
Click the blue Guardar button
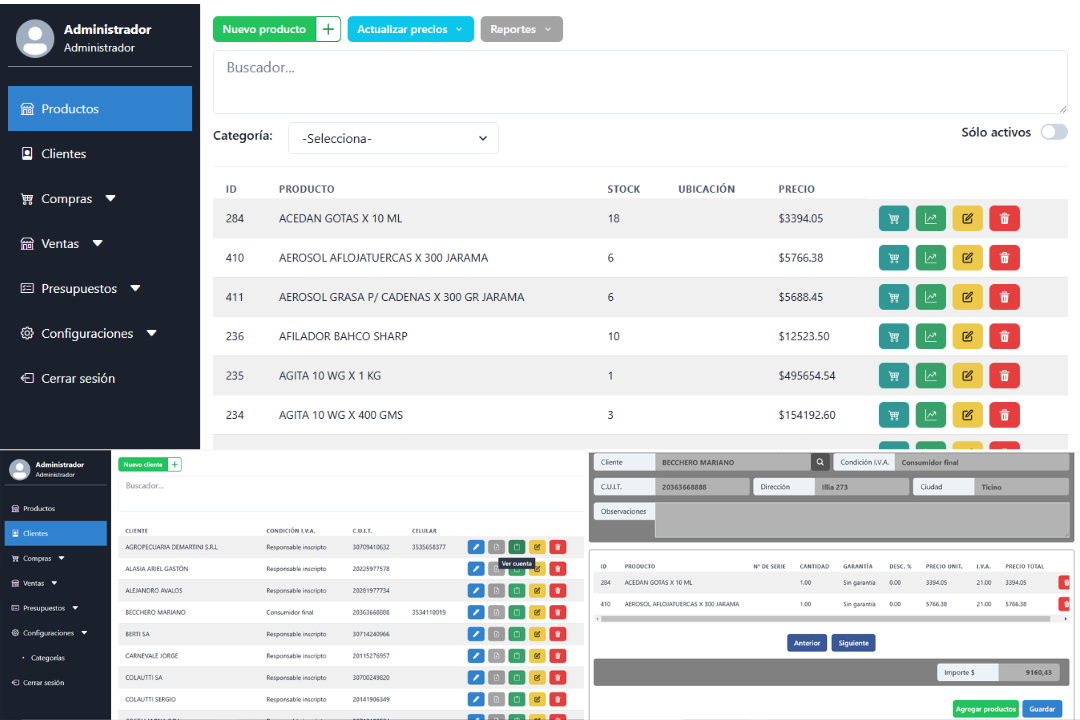pyautogui.click(x=1041, y=709)
